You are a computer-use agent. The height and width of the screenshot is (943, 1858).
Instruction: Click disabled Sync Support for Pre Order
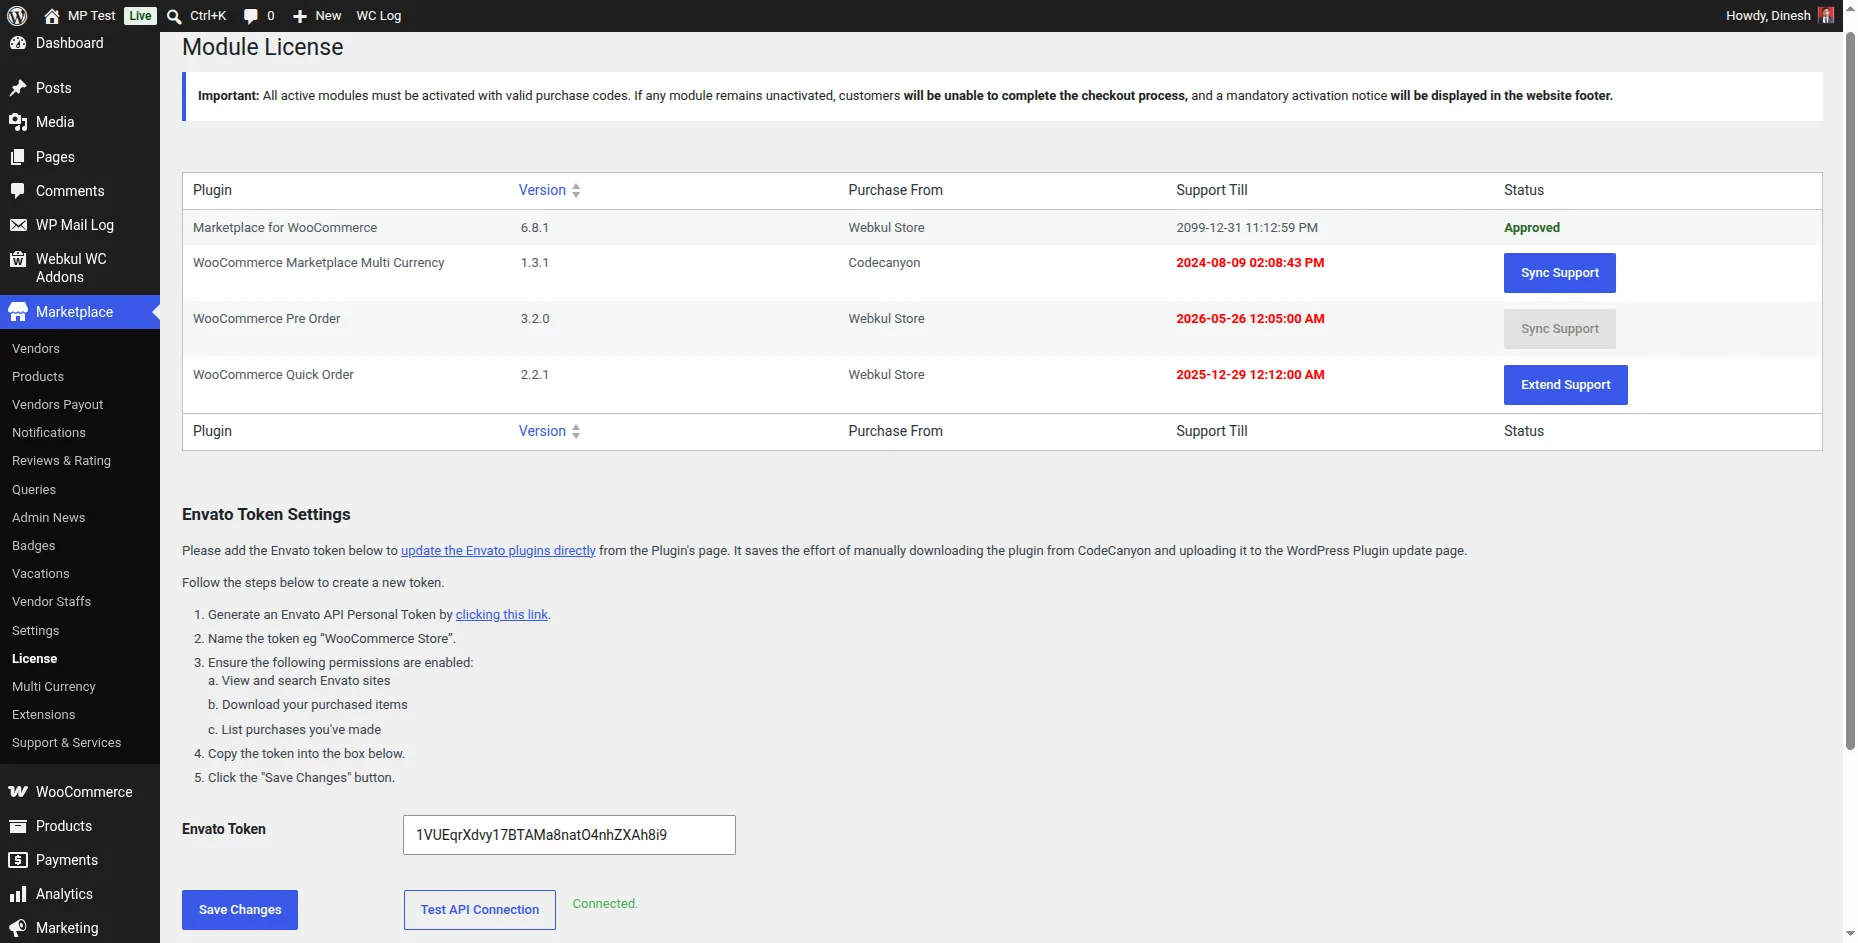pyautogui.click(x=1559, y=329)
